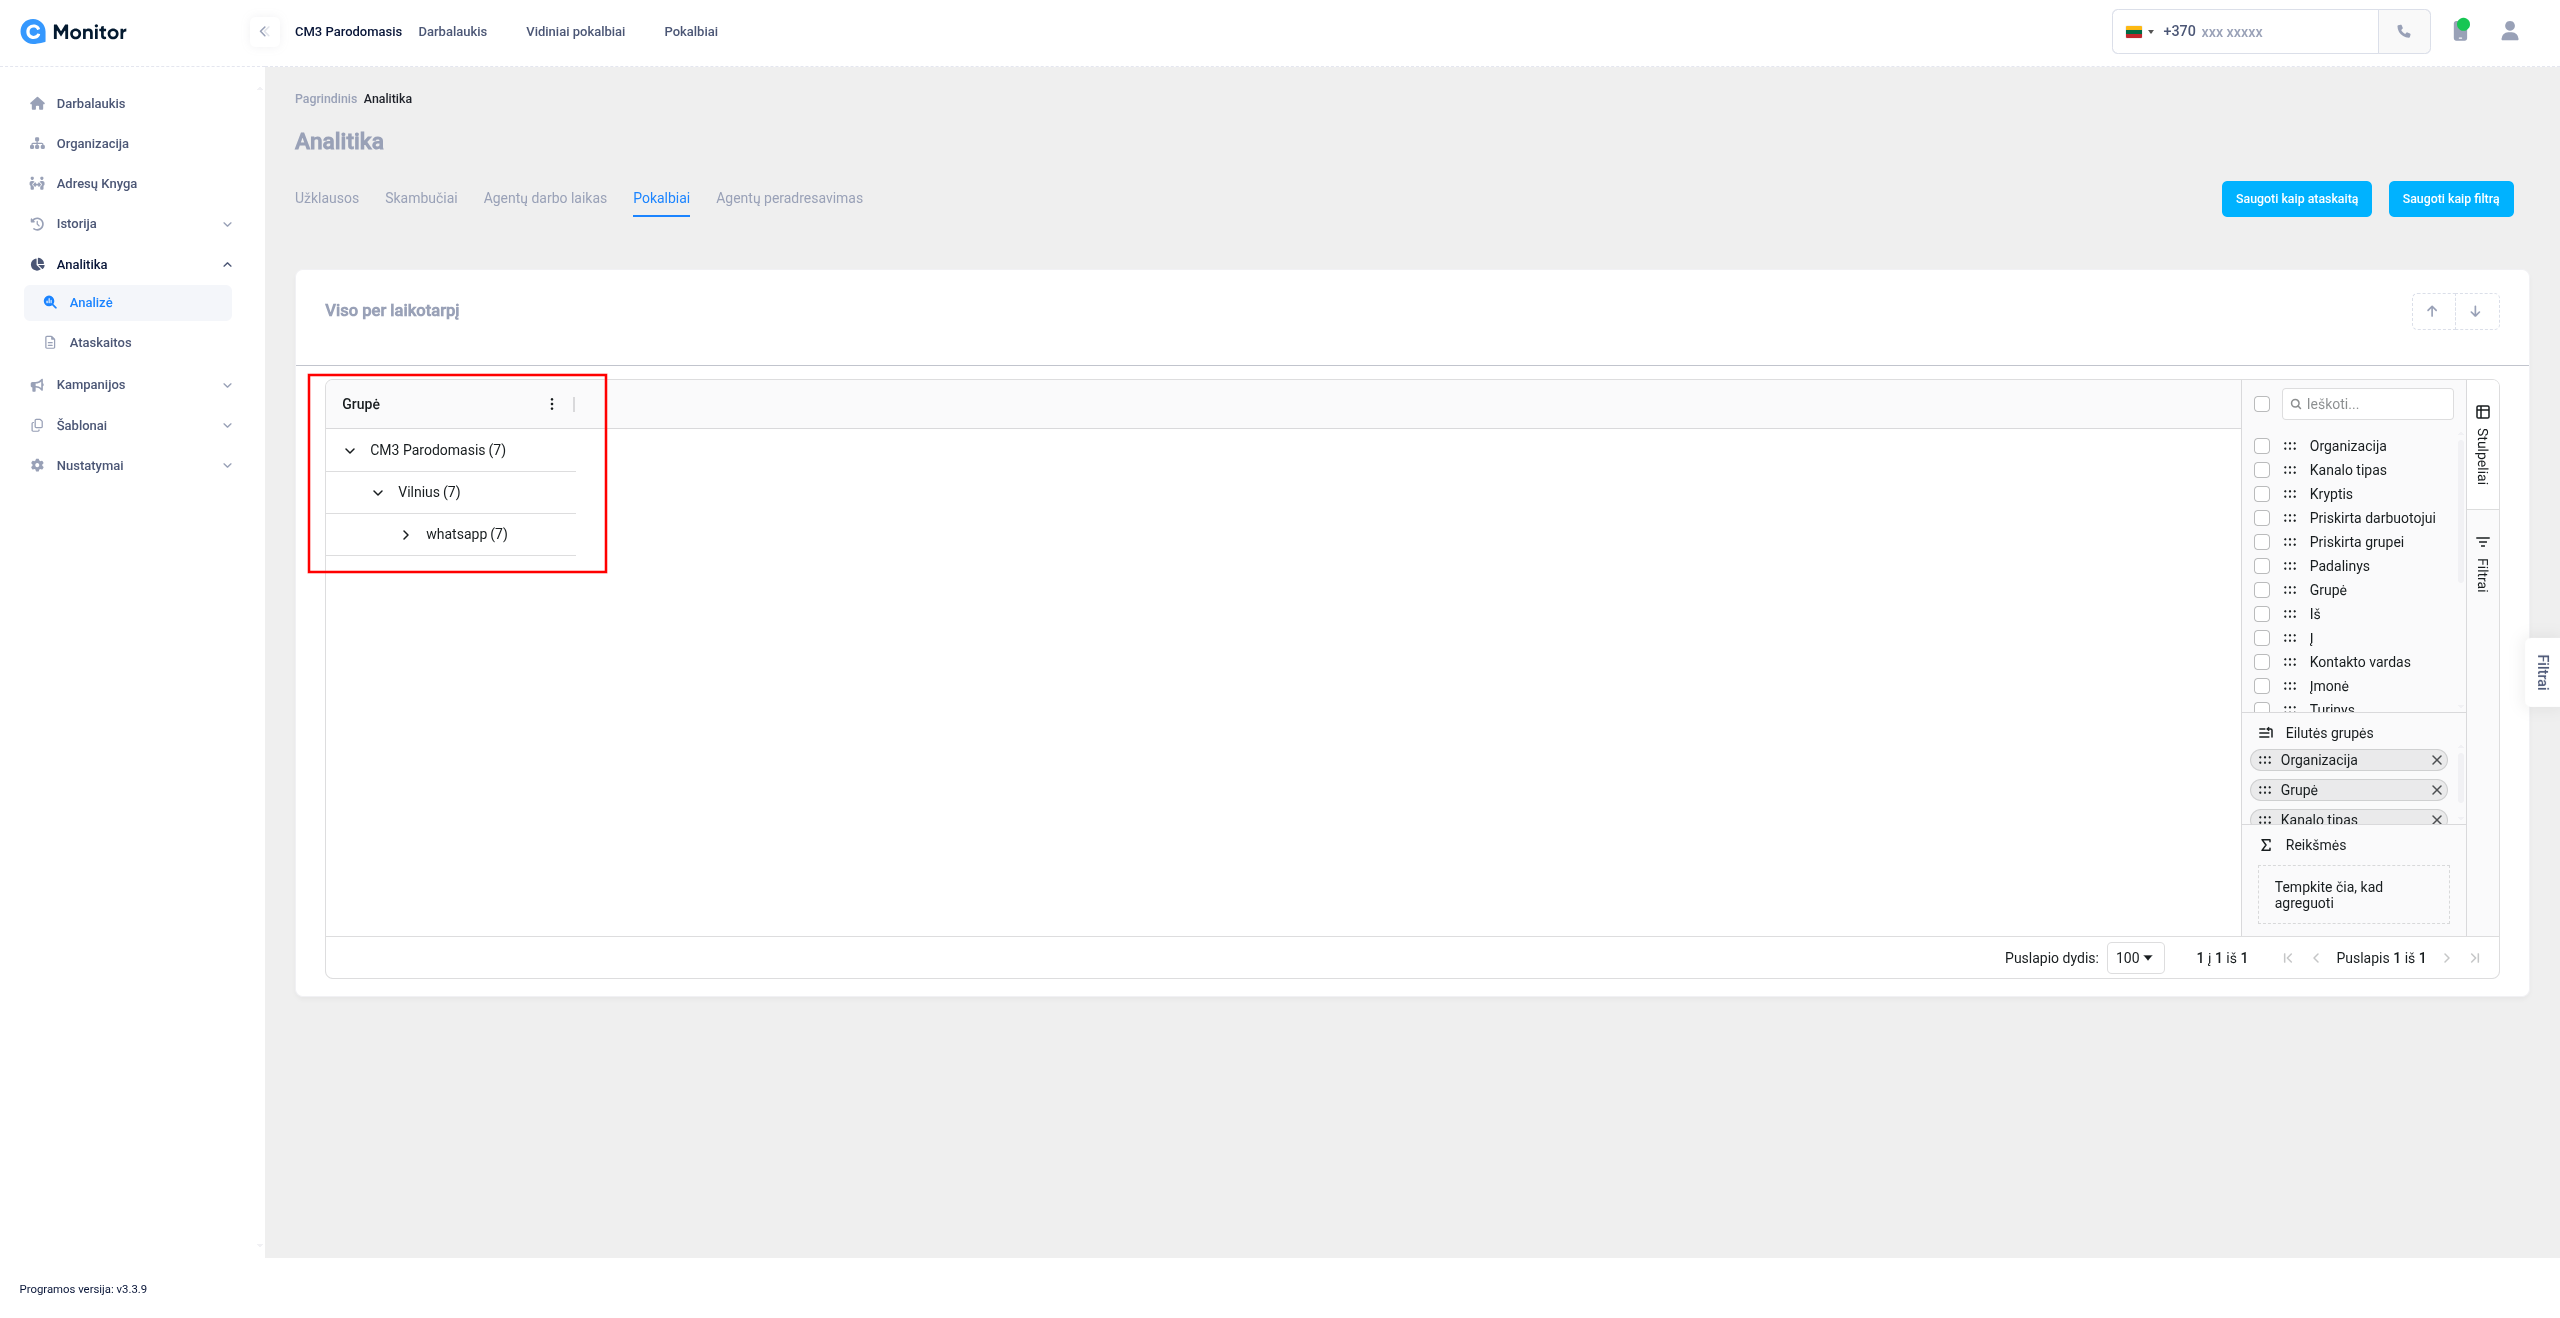Open Grupė column menu three-dots icon

tap(552, 404)
